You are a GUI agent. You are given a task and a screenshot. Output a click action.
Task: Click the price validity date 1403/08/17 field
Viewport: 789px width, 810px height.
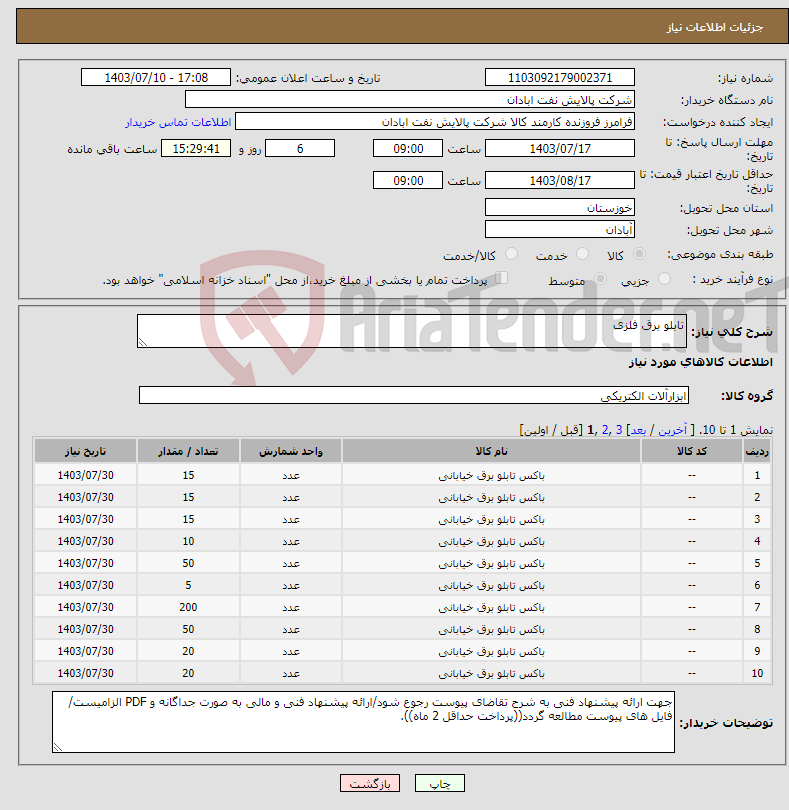click(x=560, y=181)
